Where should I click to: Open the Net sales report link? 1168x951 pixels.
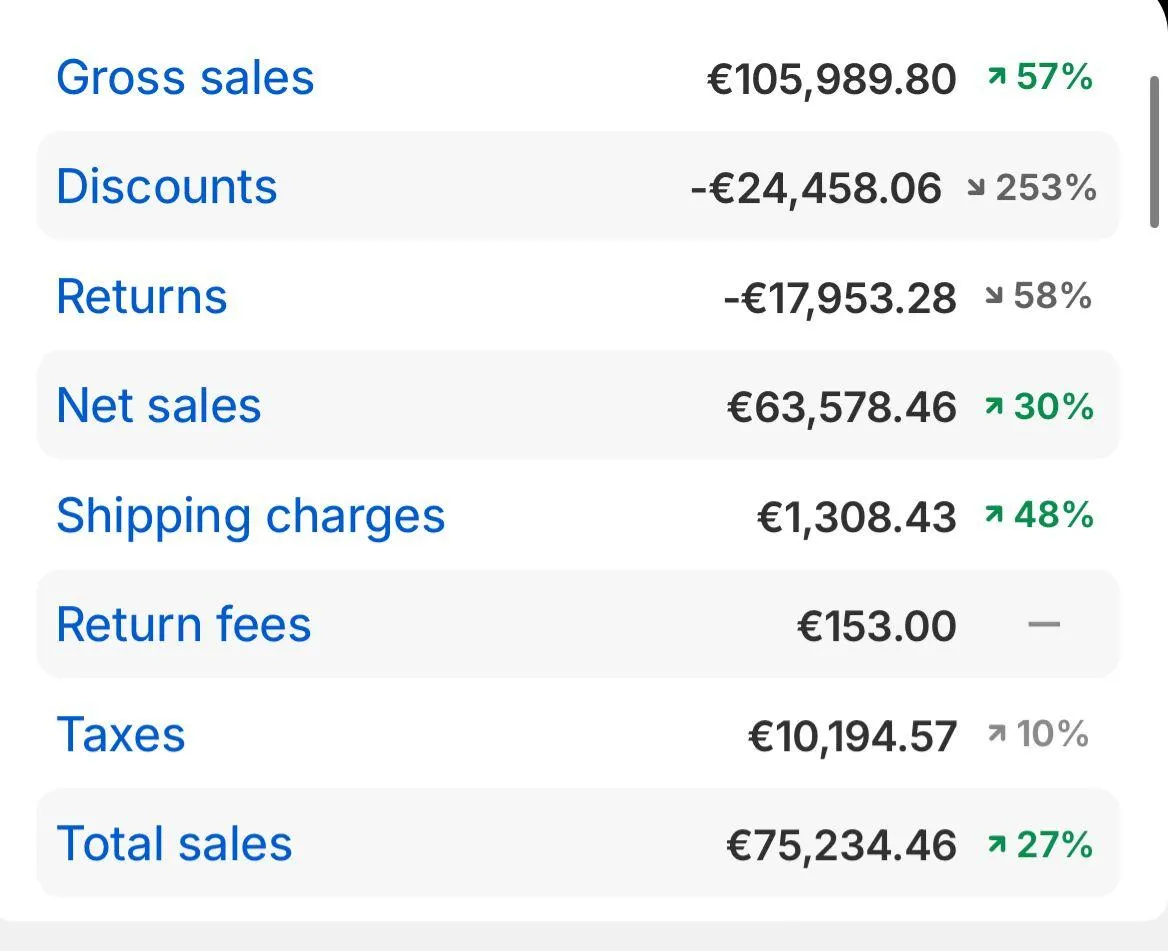tap(159, 406)
